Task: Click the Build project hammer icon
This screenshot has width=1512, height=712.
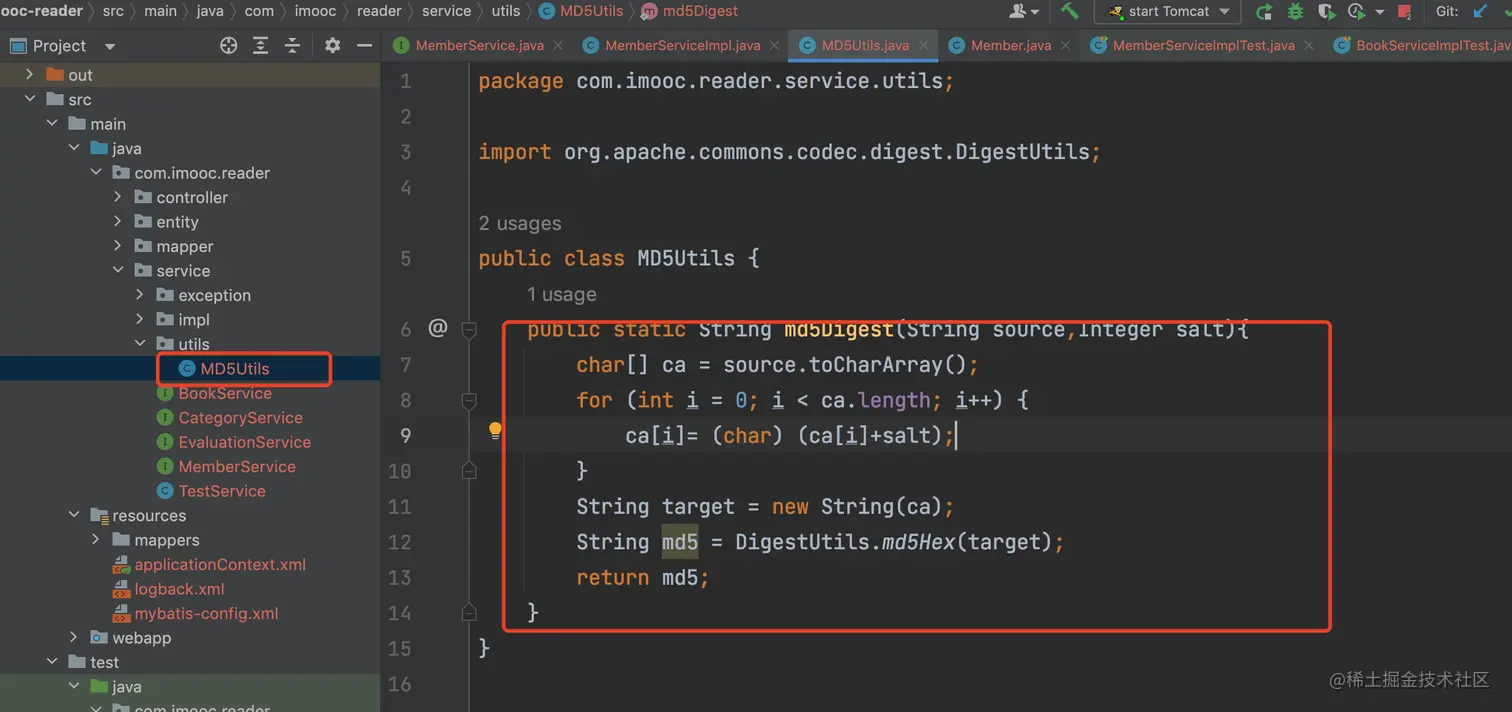Action: click(x=1070, y=11)
